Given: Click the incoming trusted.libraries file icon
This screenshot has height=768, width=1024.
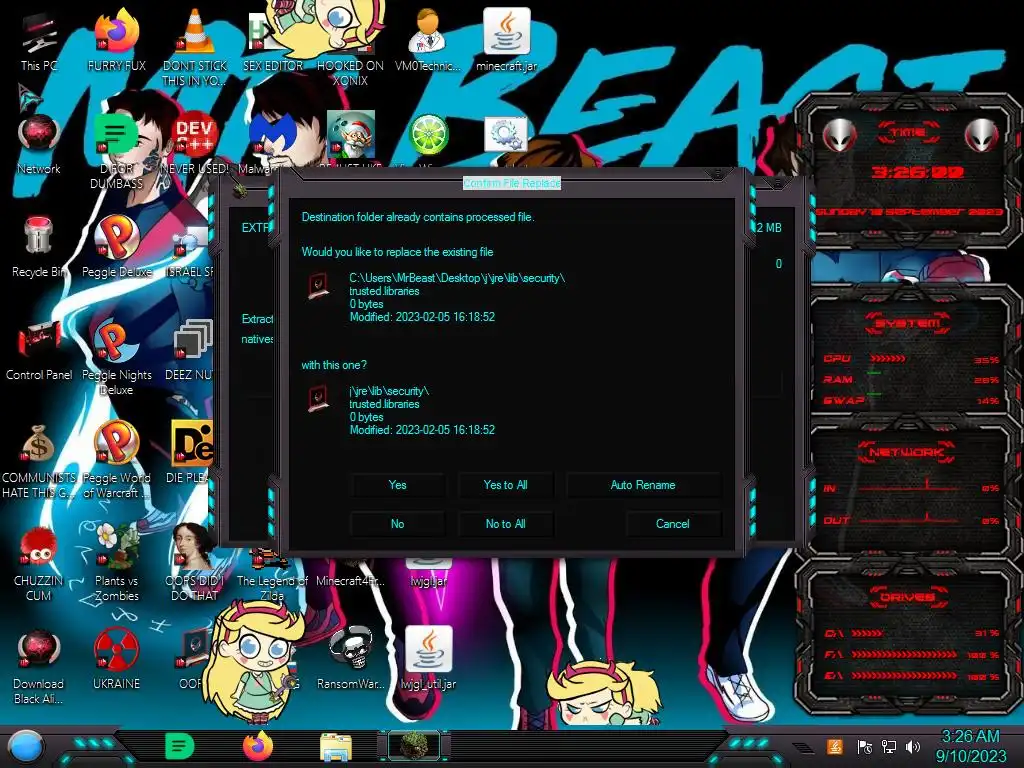Looking at the screenshot, I should (318, 398).
